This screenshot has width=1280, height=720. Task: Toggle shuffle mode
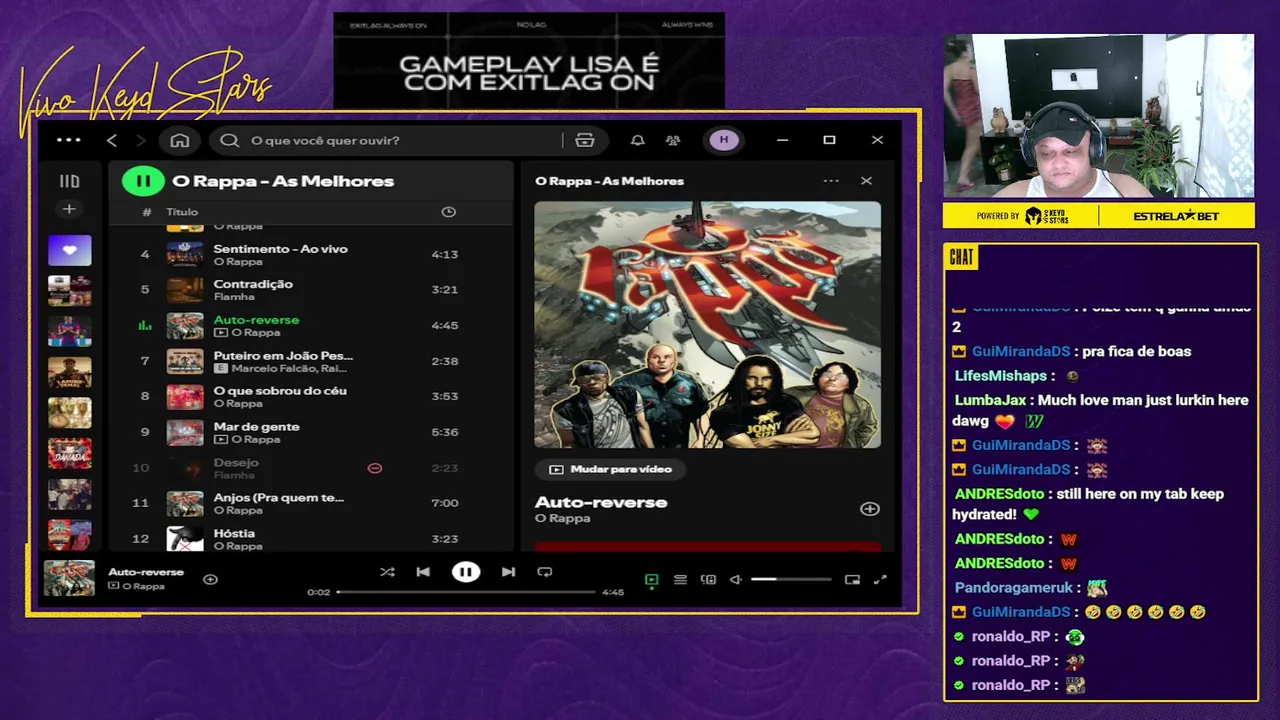tap(387, 572)
